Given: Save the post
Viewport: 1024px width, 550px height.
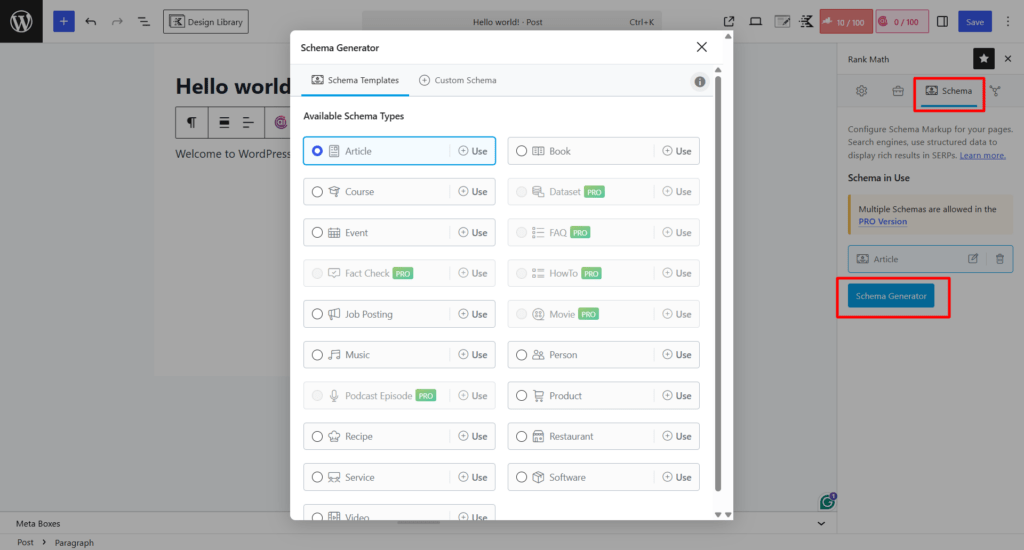Looking at the screenshot, I should pos(975,22).
